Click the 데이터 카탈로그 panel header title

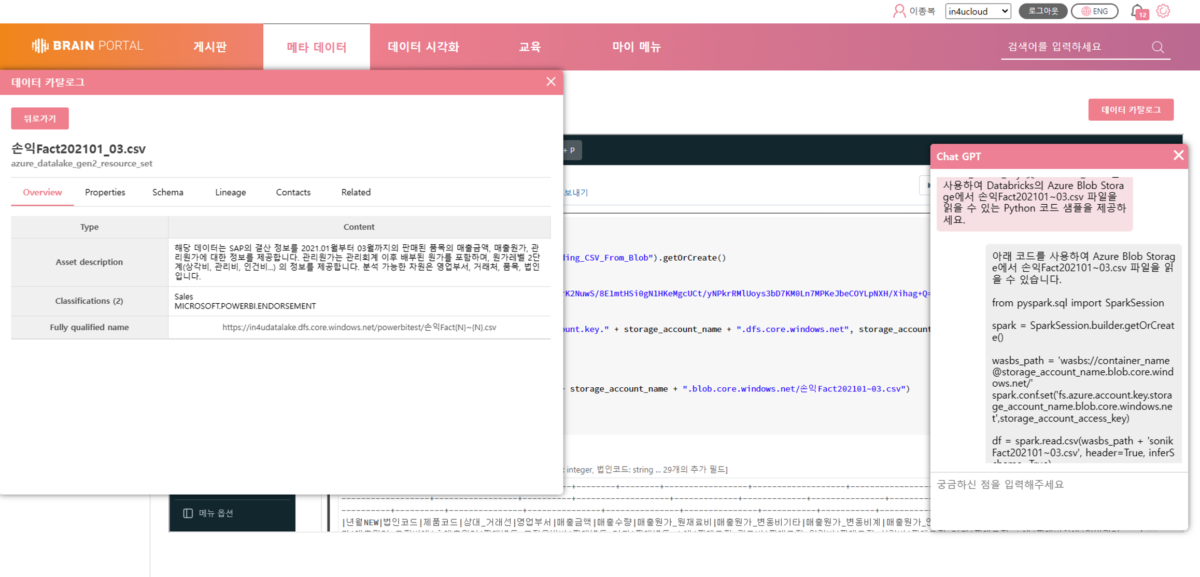[x=47, y=82]
